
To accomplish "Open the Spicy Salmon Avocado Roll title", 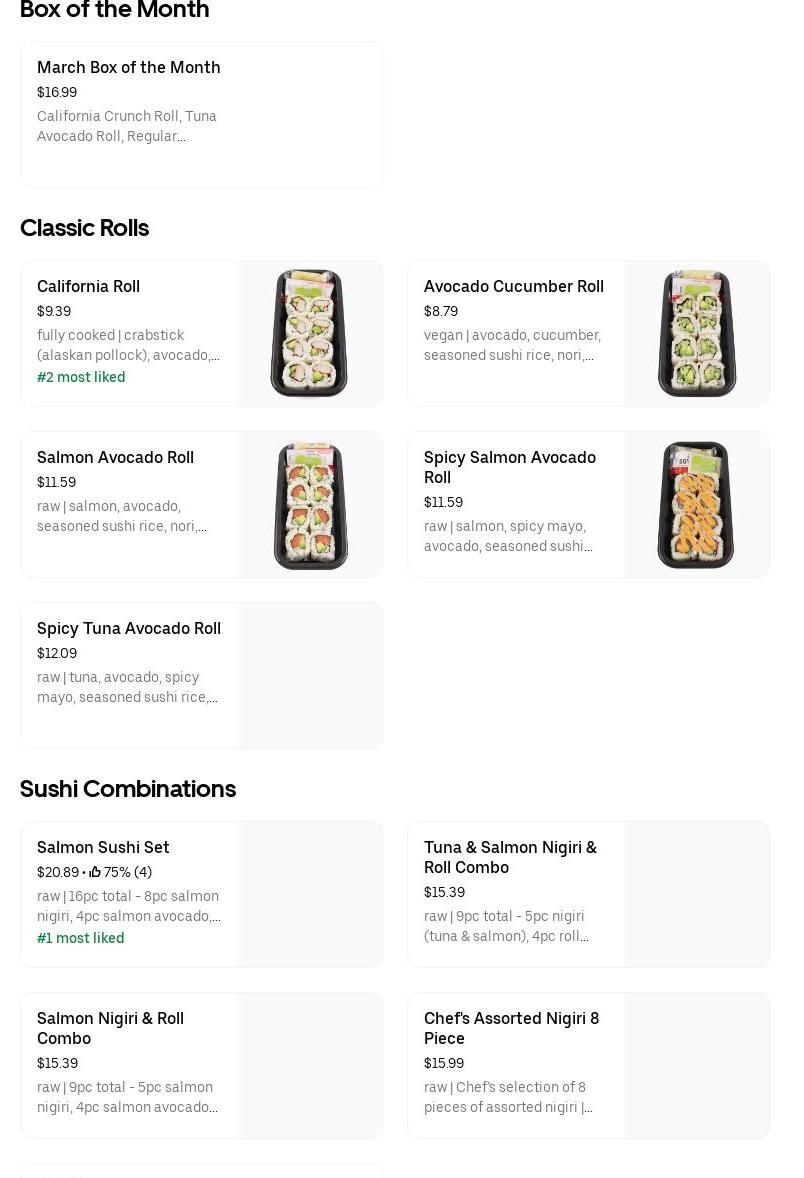I will pos(509,467).
